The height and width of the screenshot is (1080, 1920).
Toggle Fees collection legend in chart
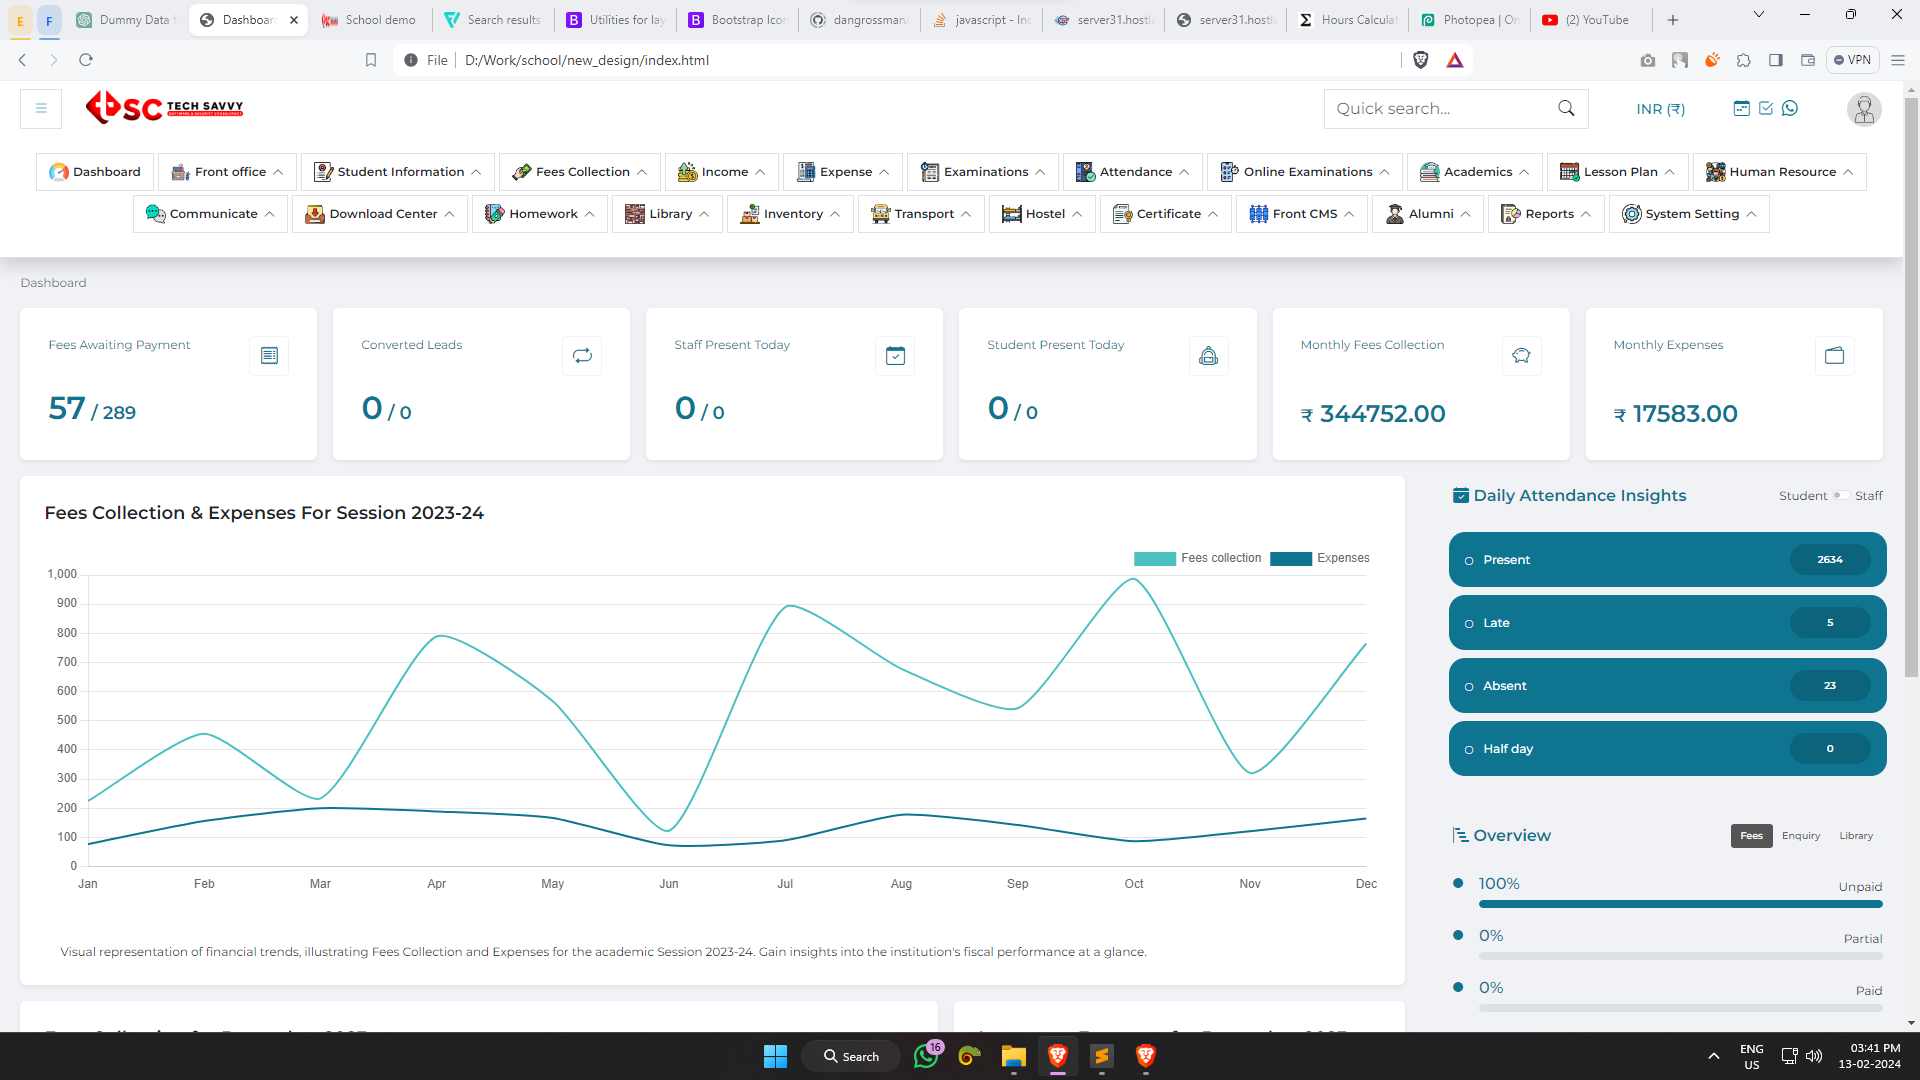tap(1198, 558)
